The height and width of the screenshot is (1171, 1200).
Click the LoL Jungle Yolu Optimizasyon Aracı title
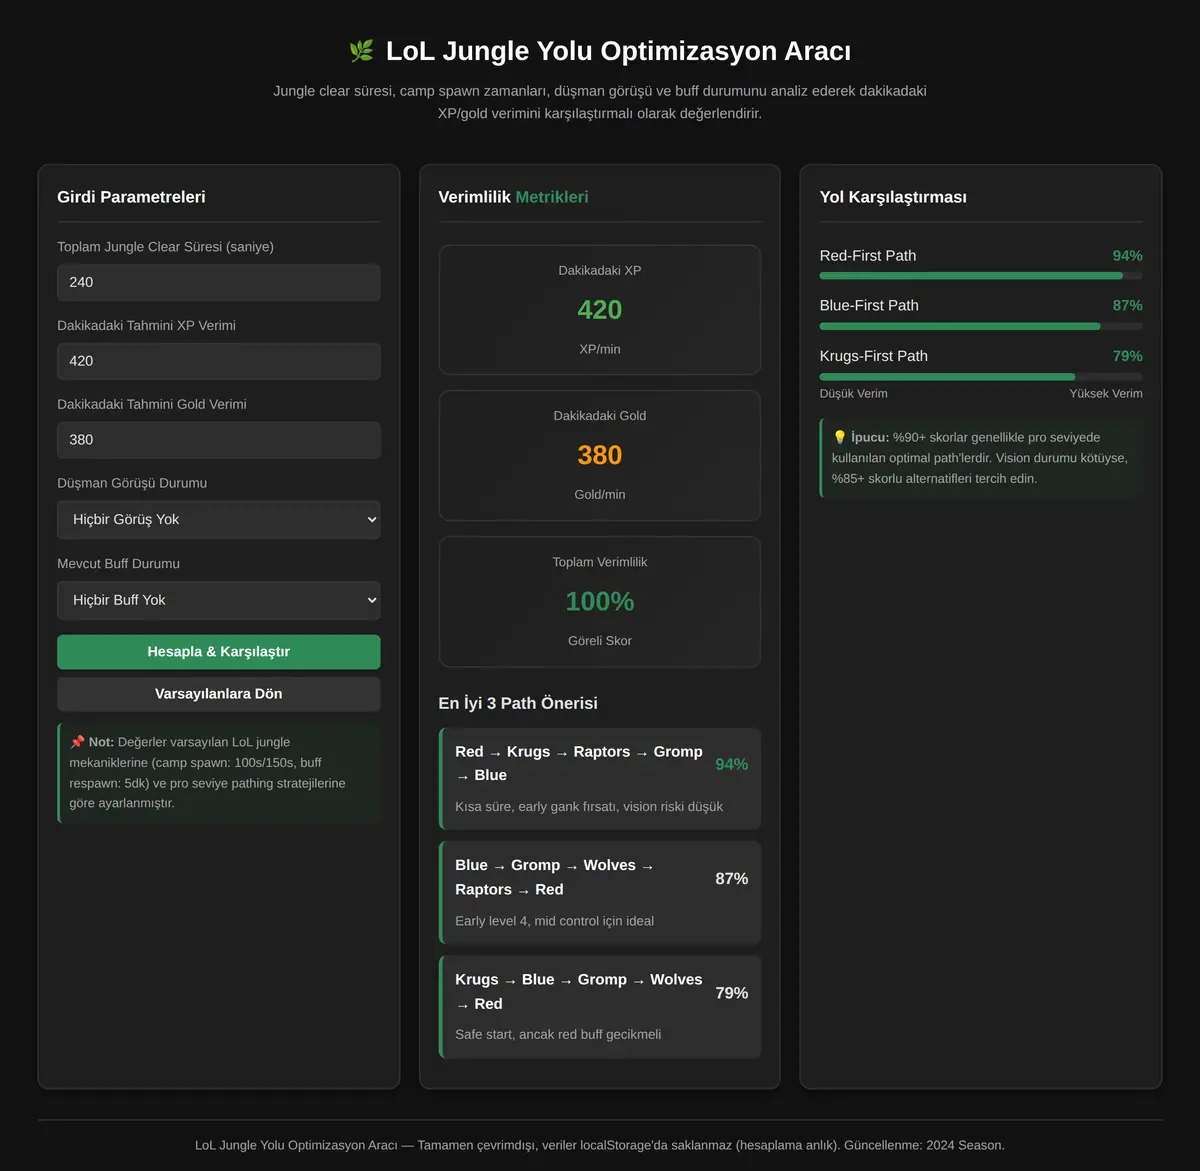pyautogui.click(x=618, y=51)
